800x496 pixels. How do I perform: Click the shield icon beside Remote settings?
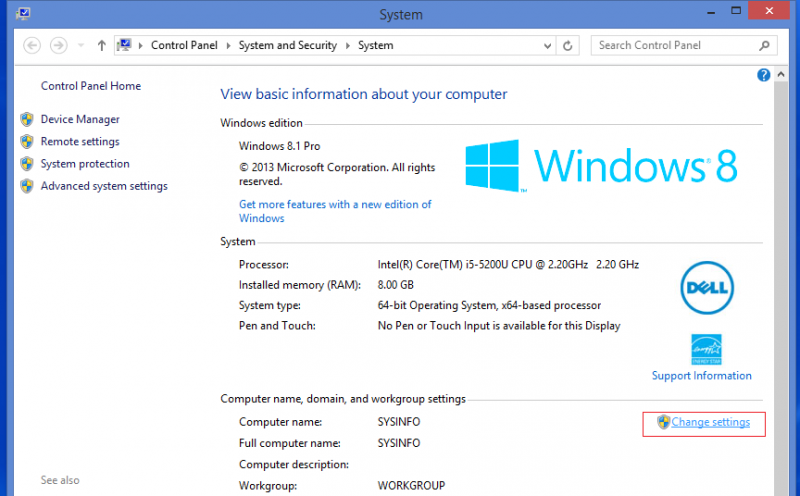click(x=27, y=141)
